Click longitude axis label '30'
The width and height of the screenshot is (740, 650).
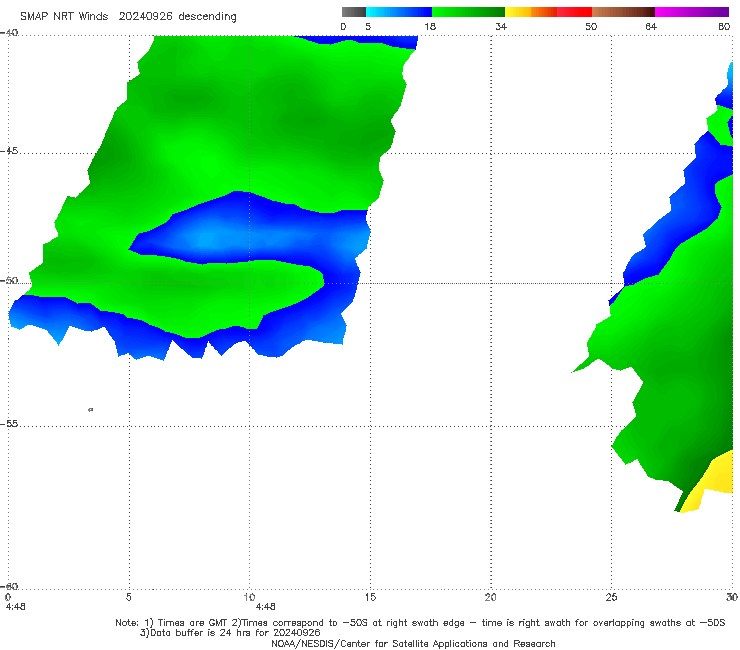(732, 598)
